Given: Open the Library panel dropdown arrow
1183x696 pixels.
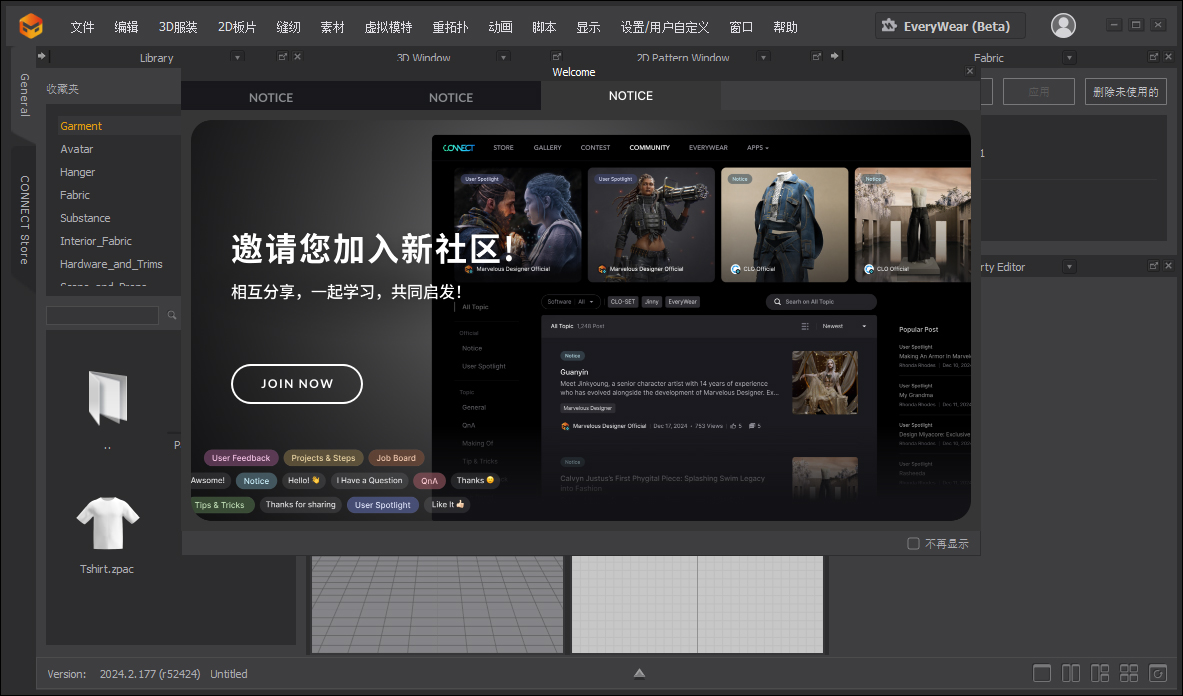Looking at the screenshot, I should coord(236,57).
